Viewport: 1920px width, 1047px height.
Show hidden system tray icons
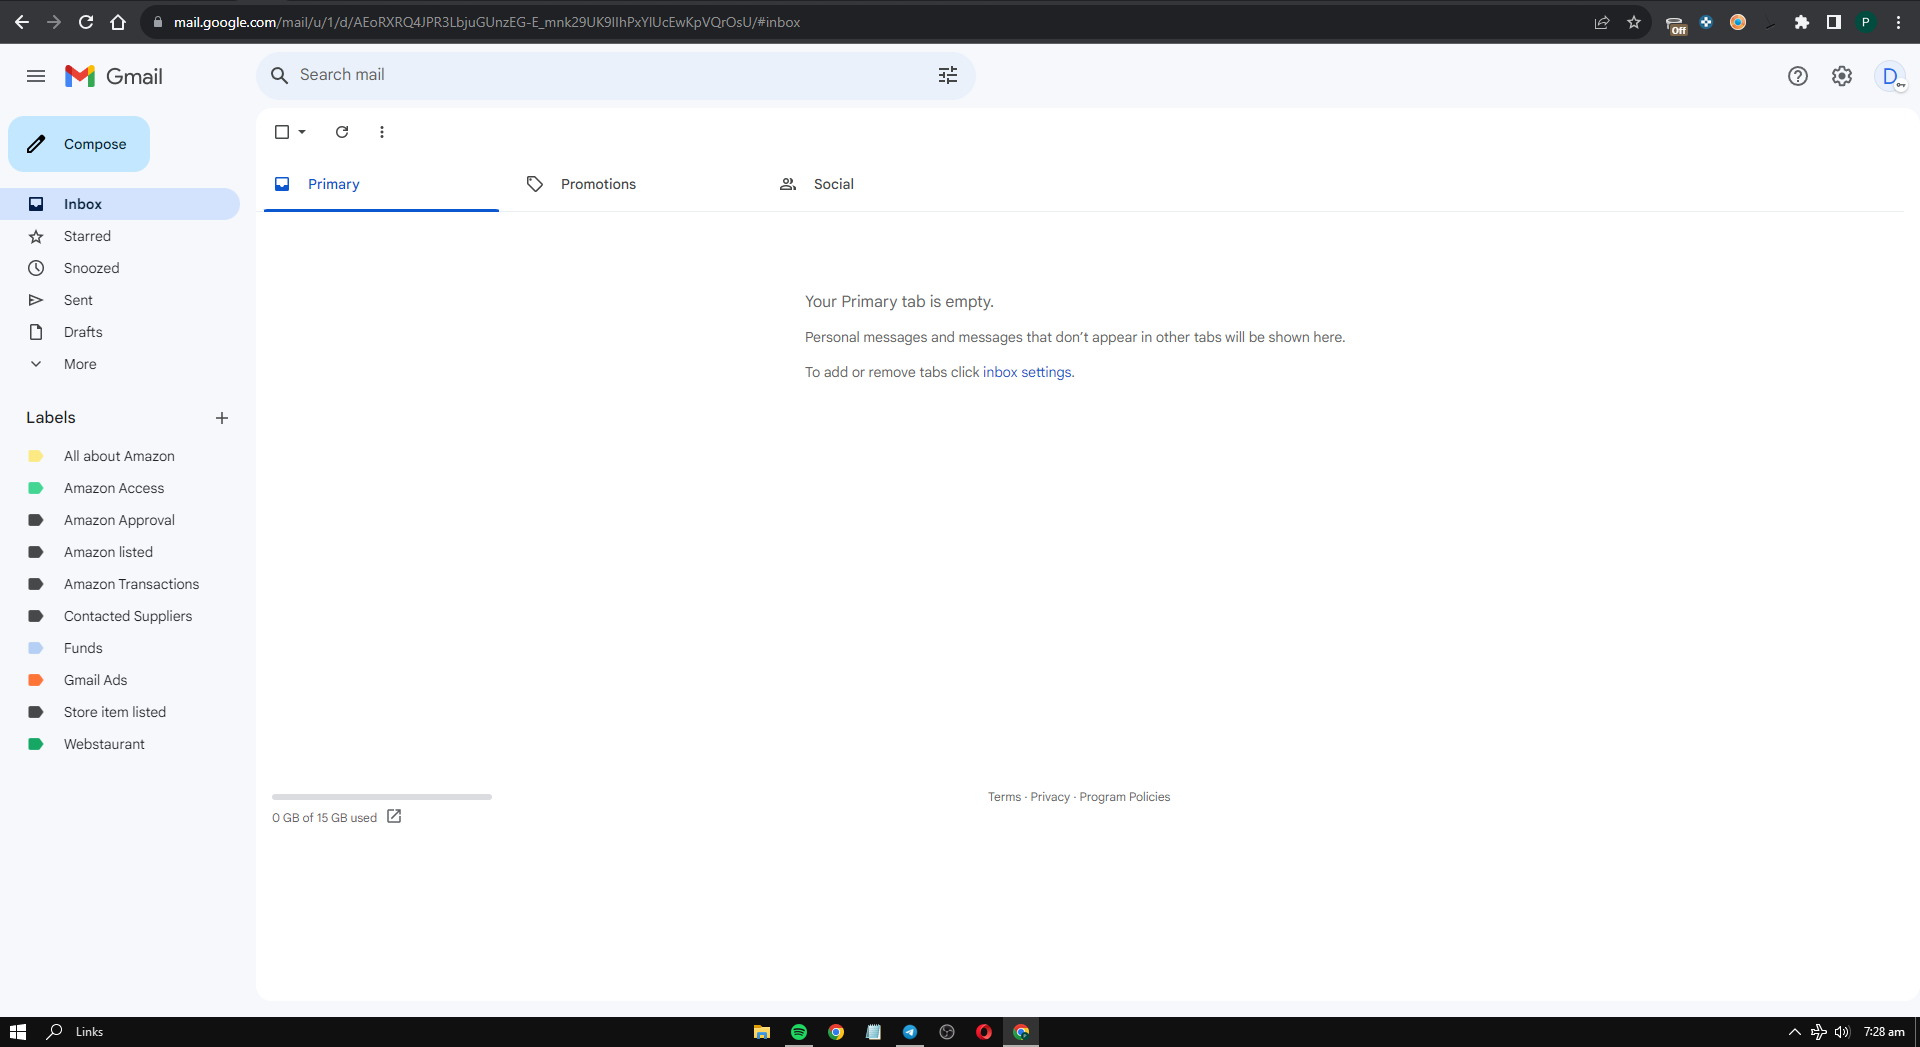pos(1795,1032)
